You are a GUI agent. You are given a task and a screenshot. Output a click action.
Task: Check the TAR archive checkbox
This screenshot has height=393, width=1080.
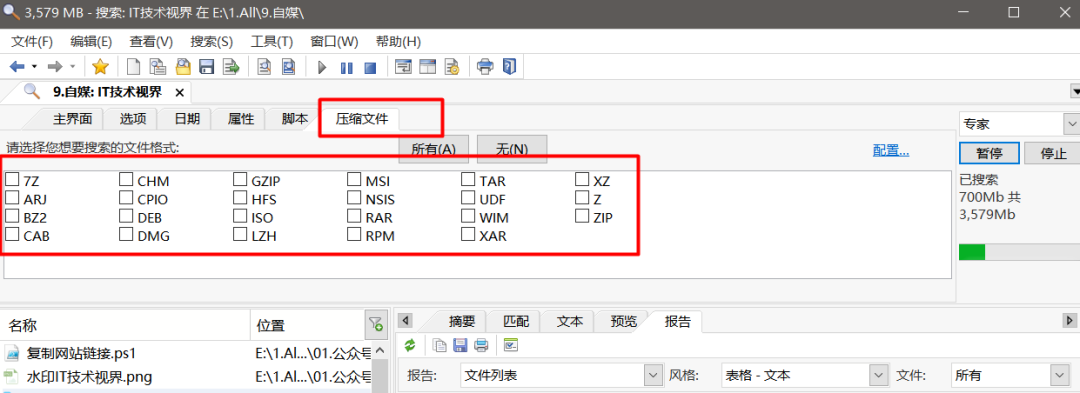(468, 180)
